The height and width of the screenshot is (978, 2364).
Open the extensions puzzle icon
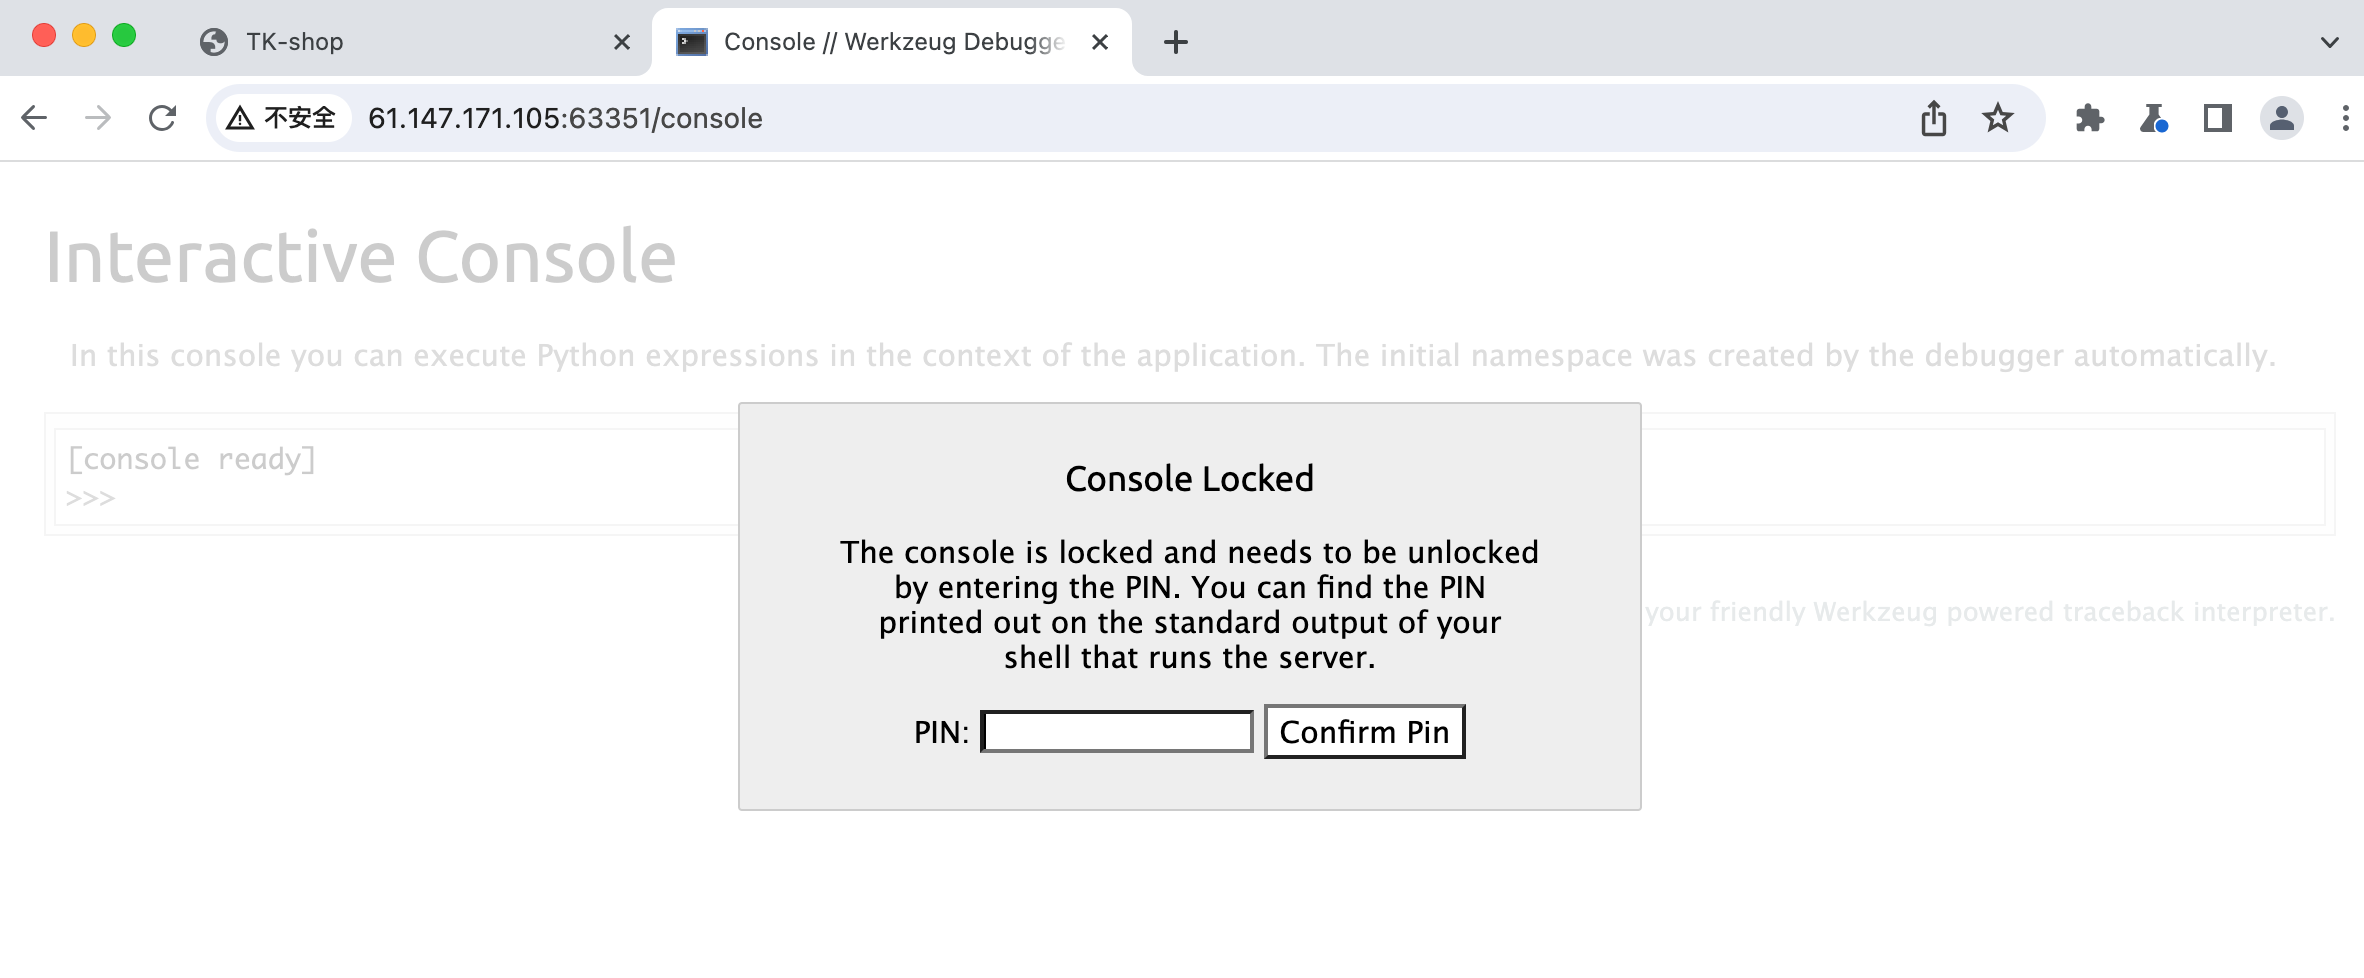2089,118
